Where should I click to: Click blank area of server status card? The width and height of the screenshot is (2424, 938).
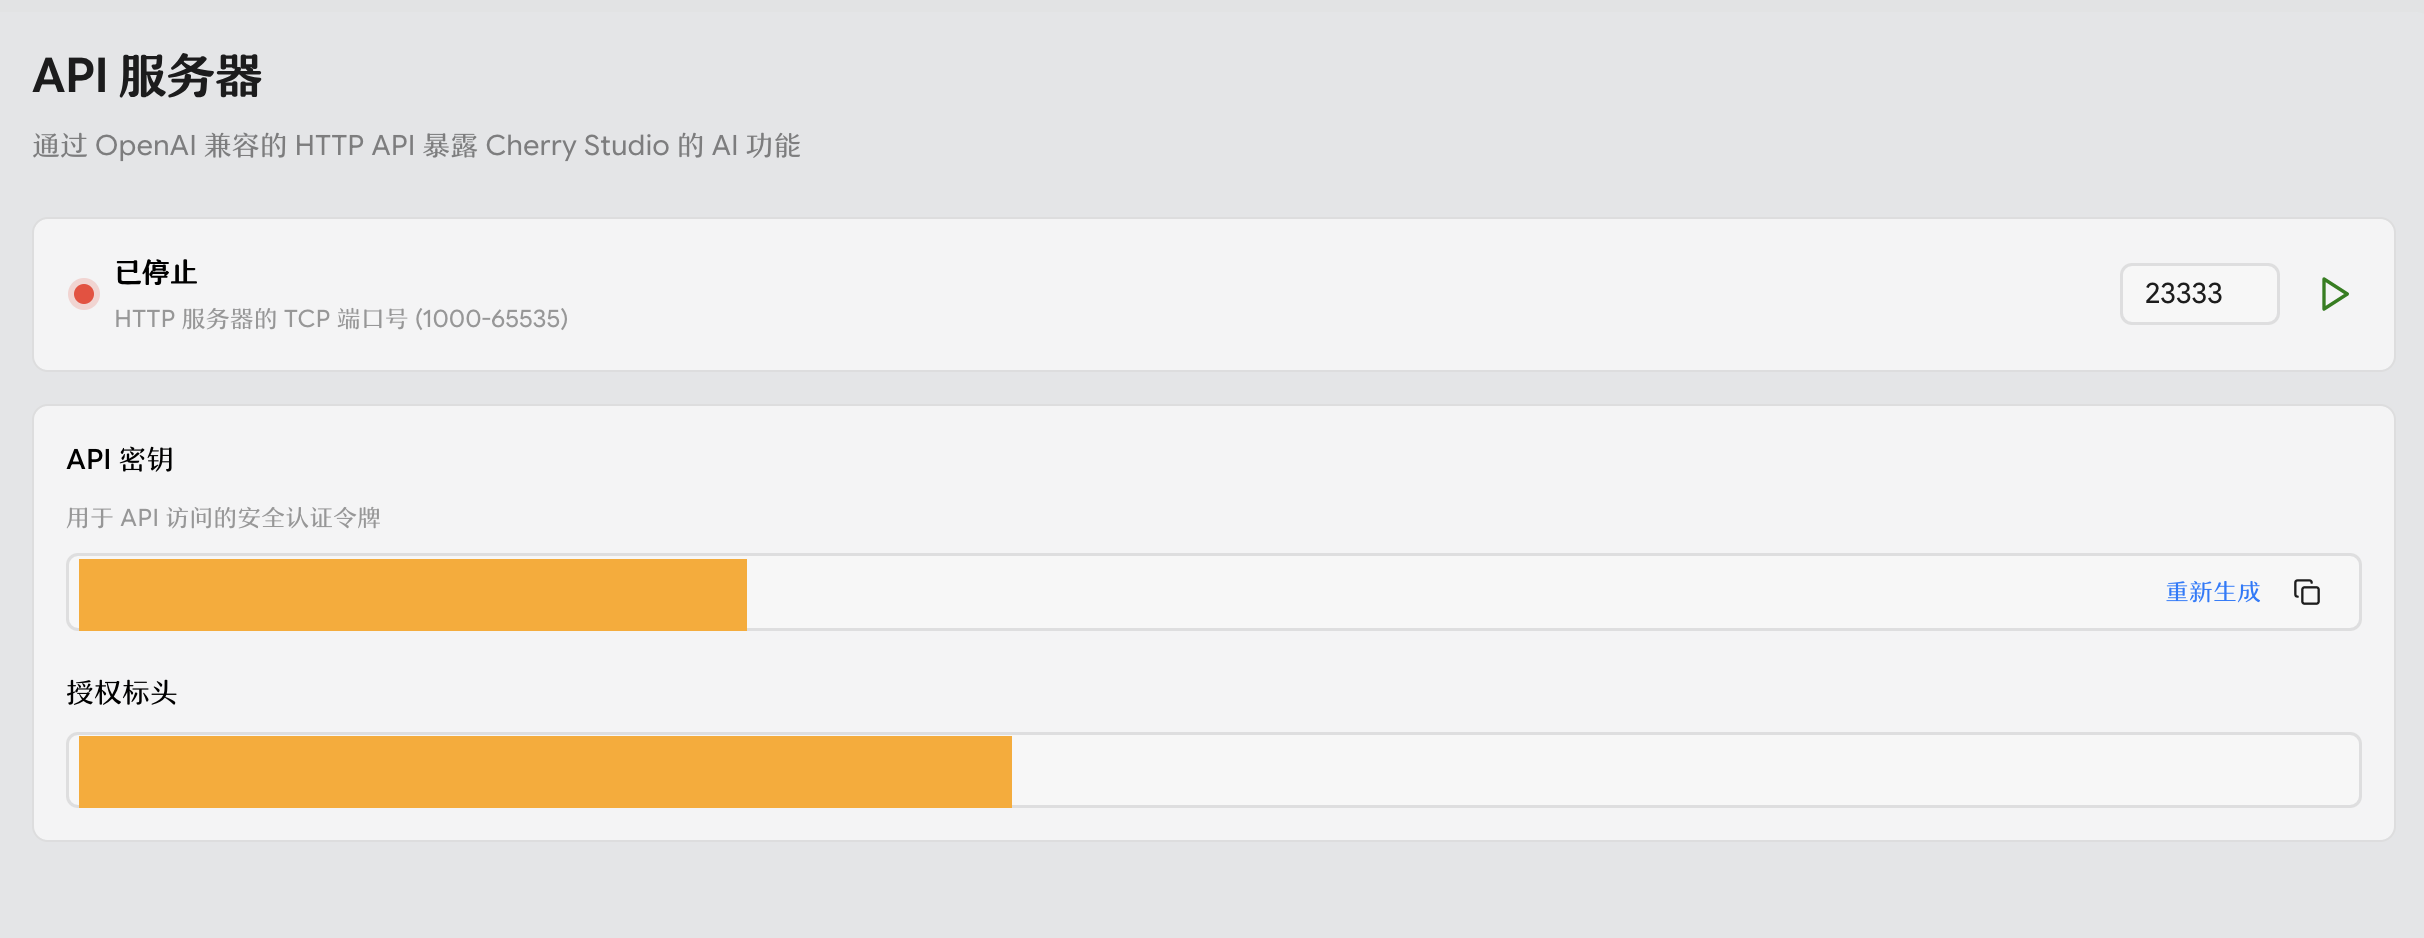pyautogui.click(x=1200, y=294)
